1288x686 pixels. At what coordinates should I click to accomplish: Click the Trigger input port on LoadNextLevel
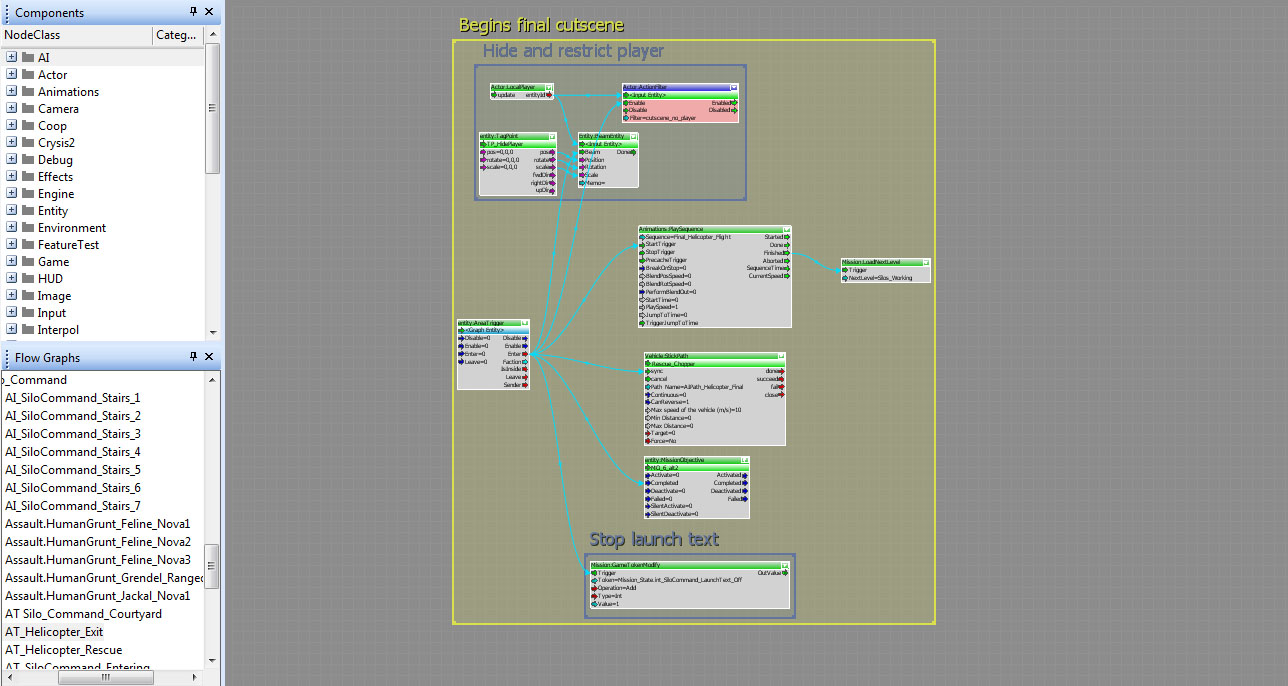pos(846,270)
